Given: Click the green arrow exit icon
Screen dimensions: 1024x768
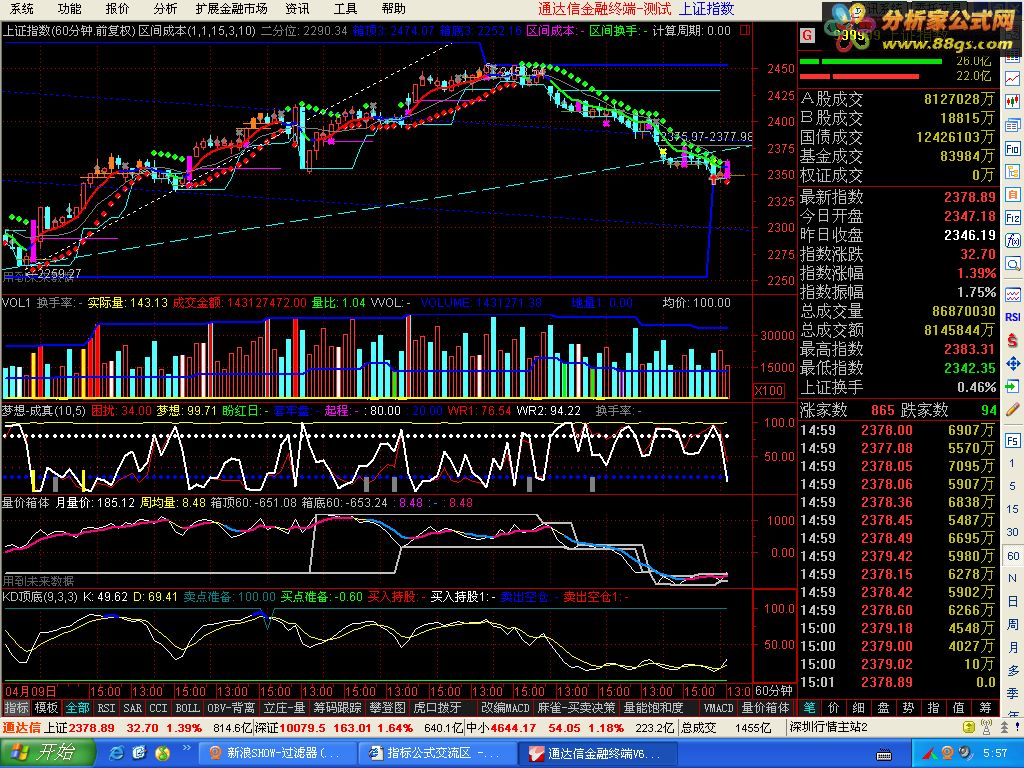Looking at the screenshot, I should pos(1013,386).
